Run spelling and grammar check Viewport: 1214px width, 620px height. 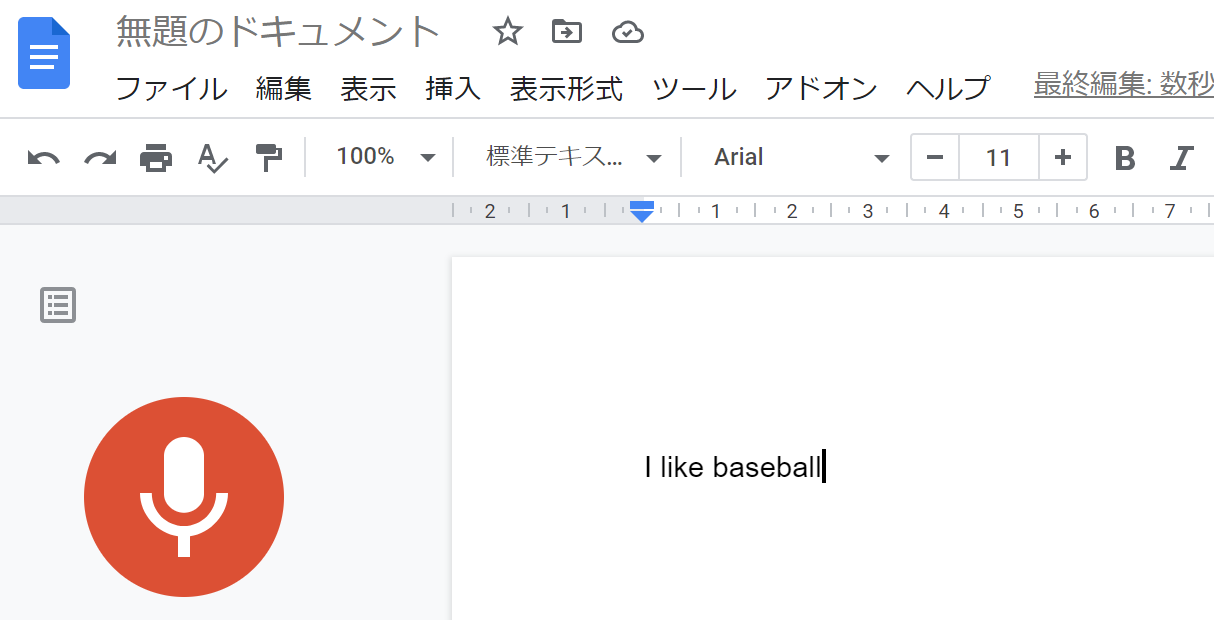click(x=212, y=158)
